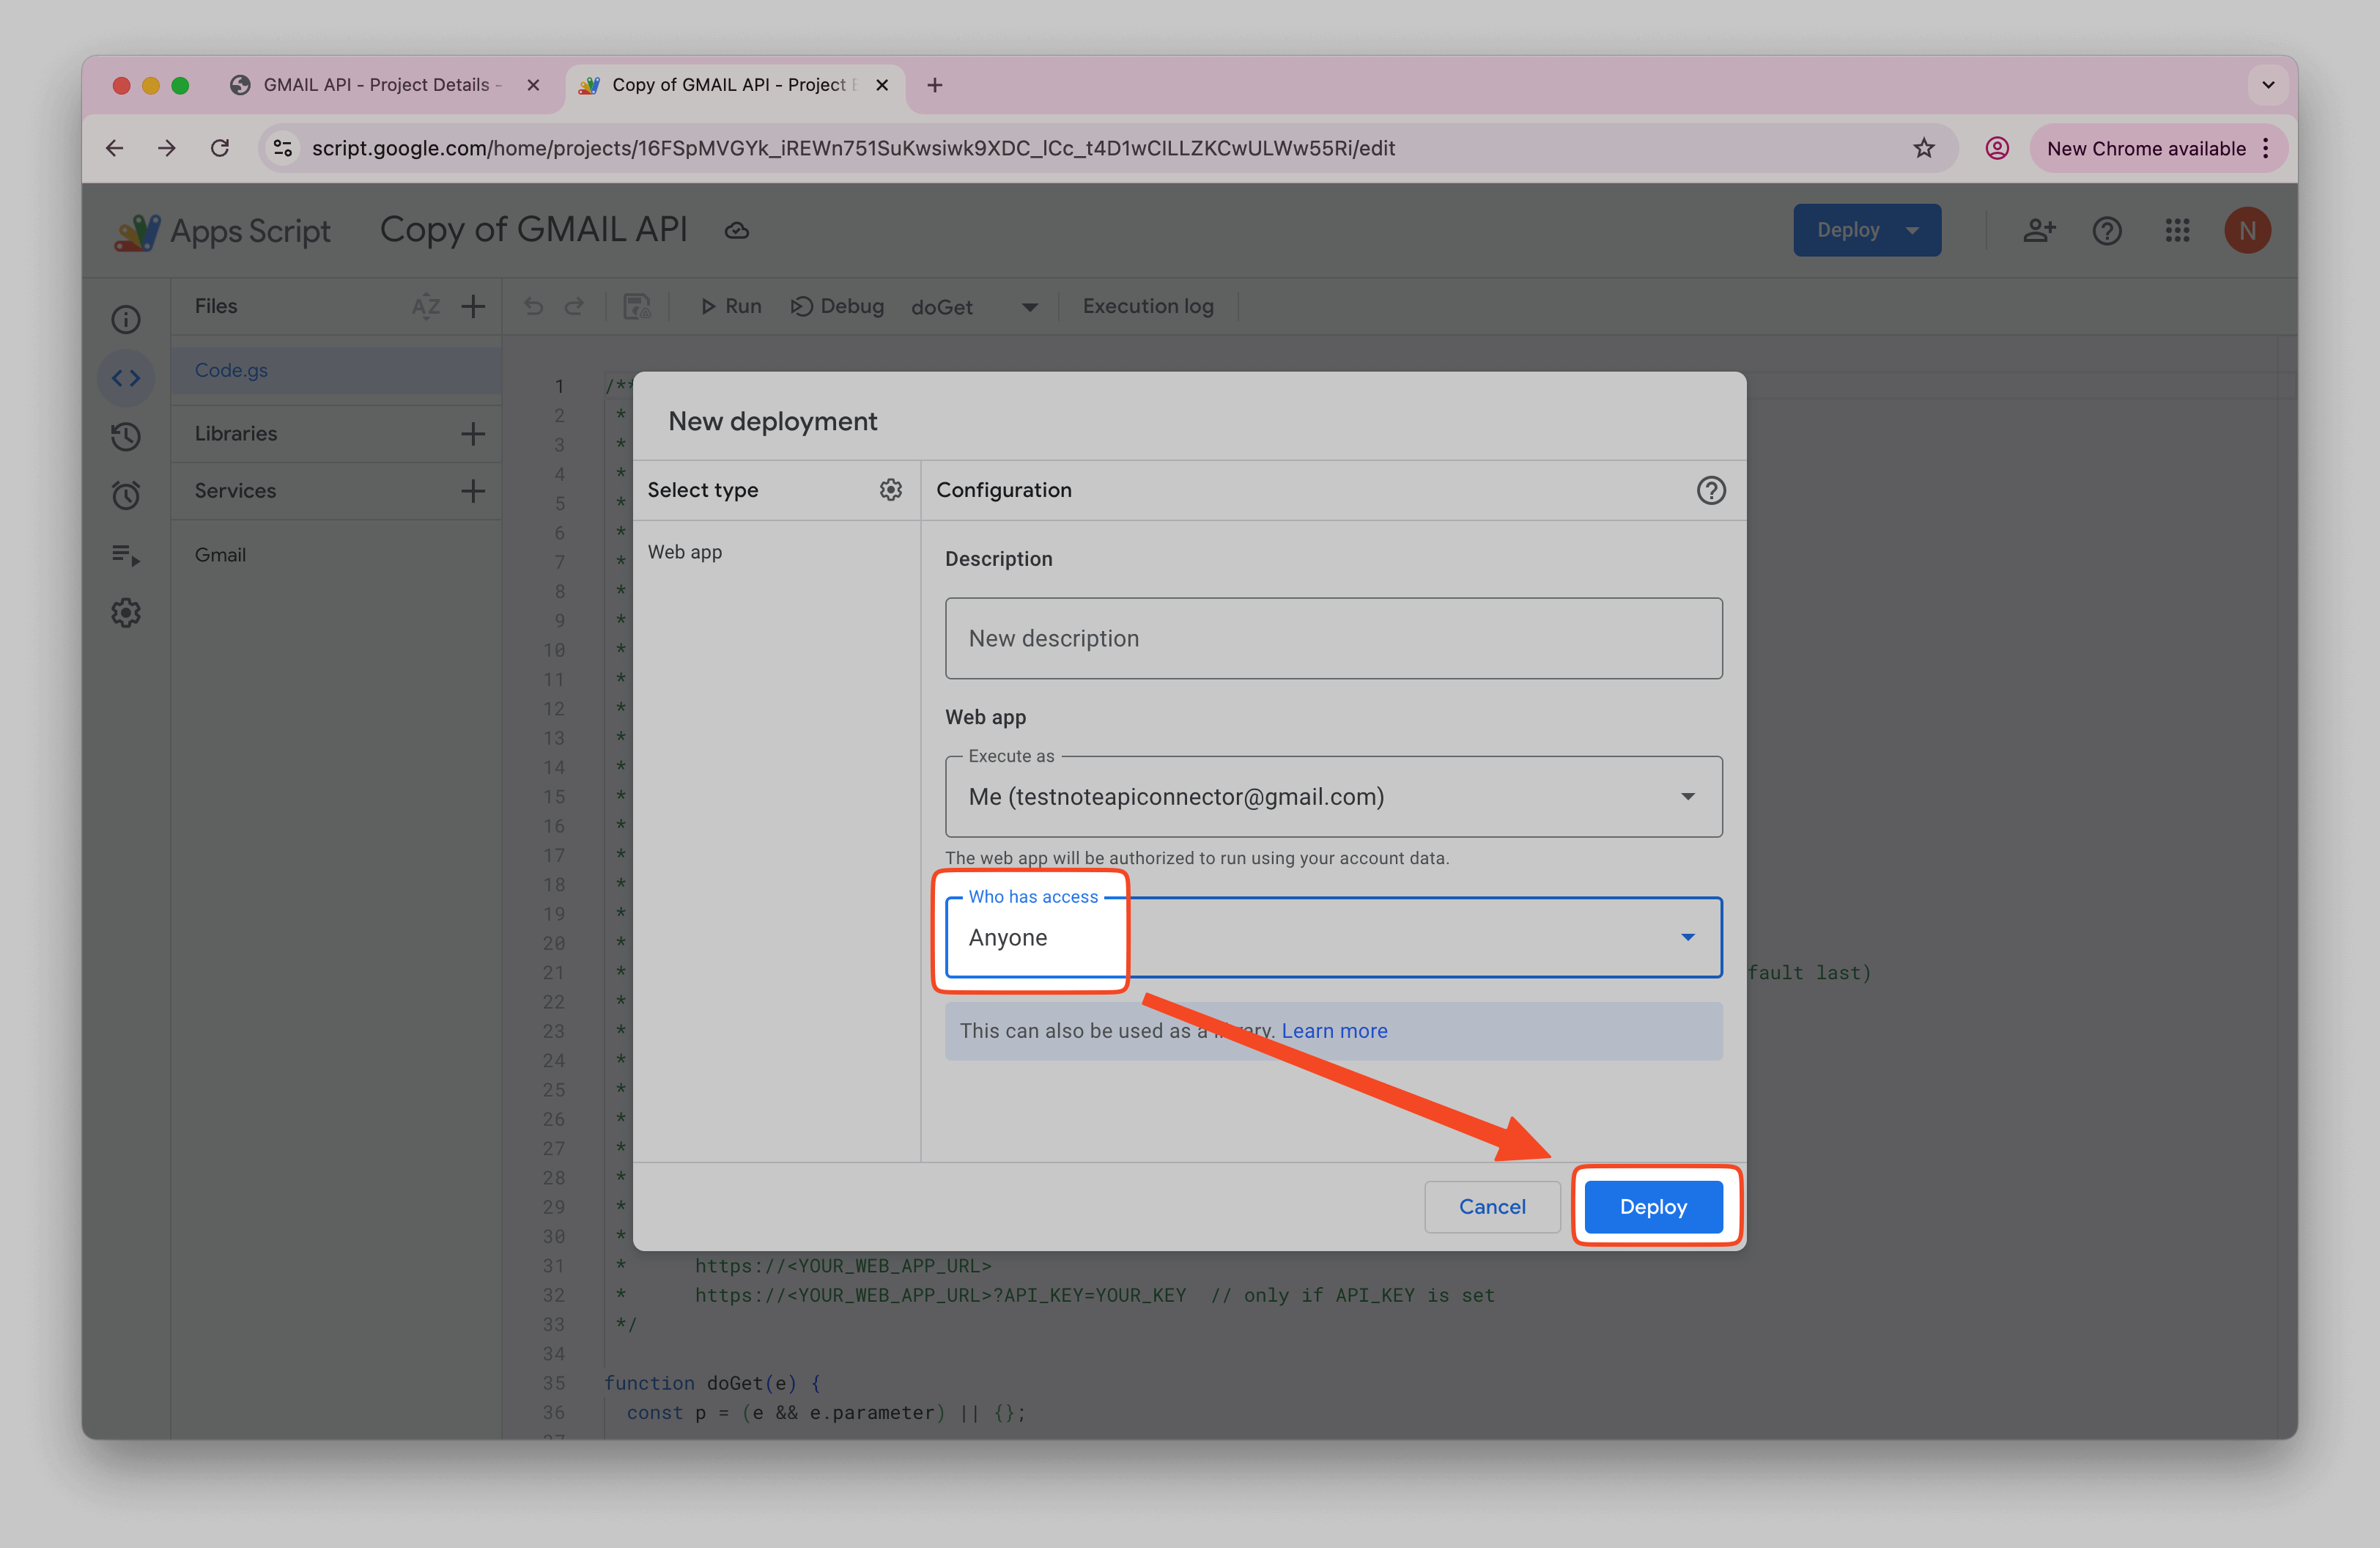
Task: Click the Services section label
Action: pyautogui.click(x=235, y=491)
